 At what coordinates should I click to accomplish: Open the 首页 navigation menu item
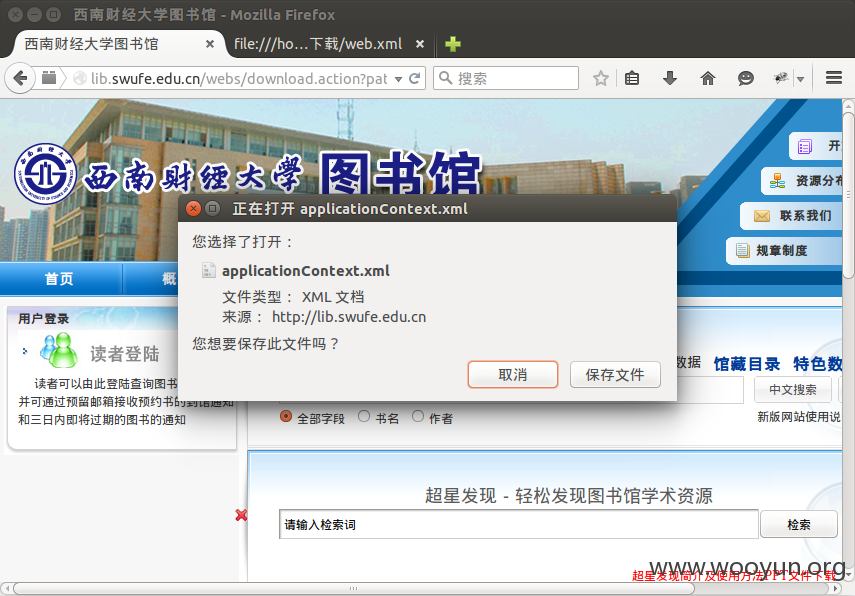click(x=59, y=279)
